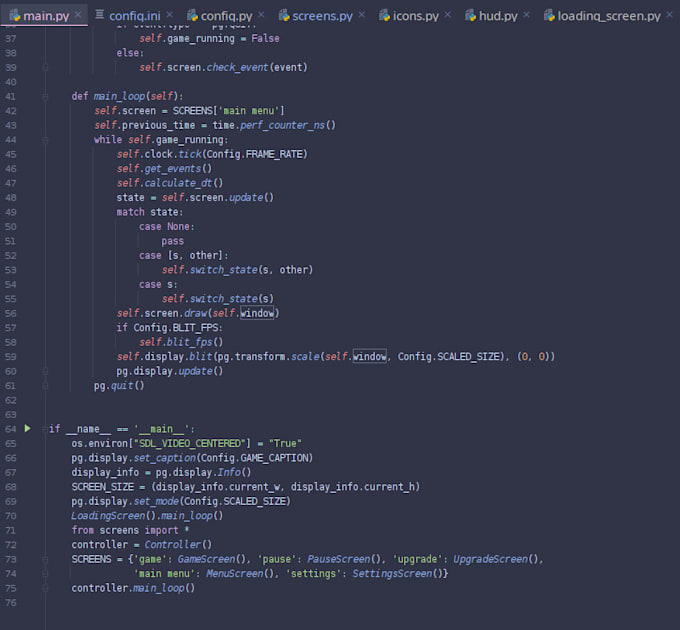Click 'Config.GAME_CAPTION' on line 66
680x630 pixels.
click(x=254, y=458)
